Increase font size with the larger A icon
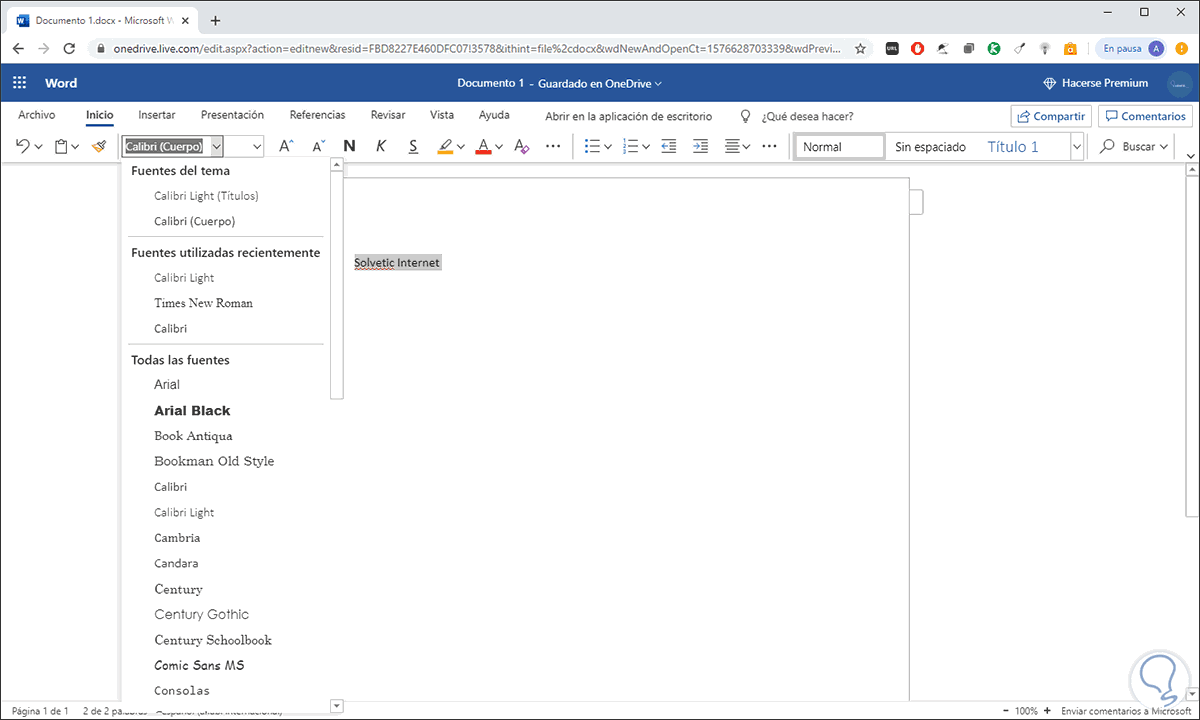The height and width of the screenshot is (720, 1200). pyautogui.click(x=285, y=147)
